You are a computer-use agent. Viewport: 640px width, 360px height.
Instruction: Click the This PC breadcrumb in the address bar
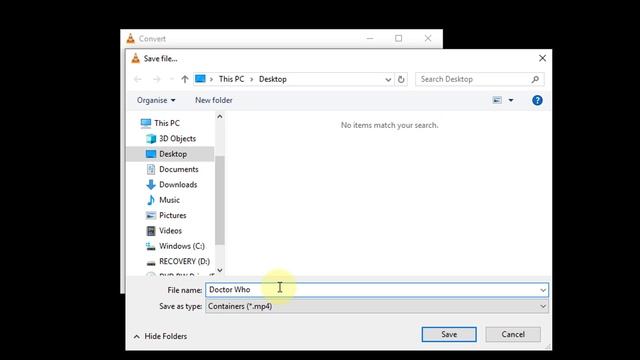pyautogui.click(x=231, y=79)
